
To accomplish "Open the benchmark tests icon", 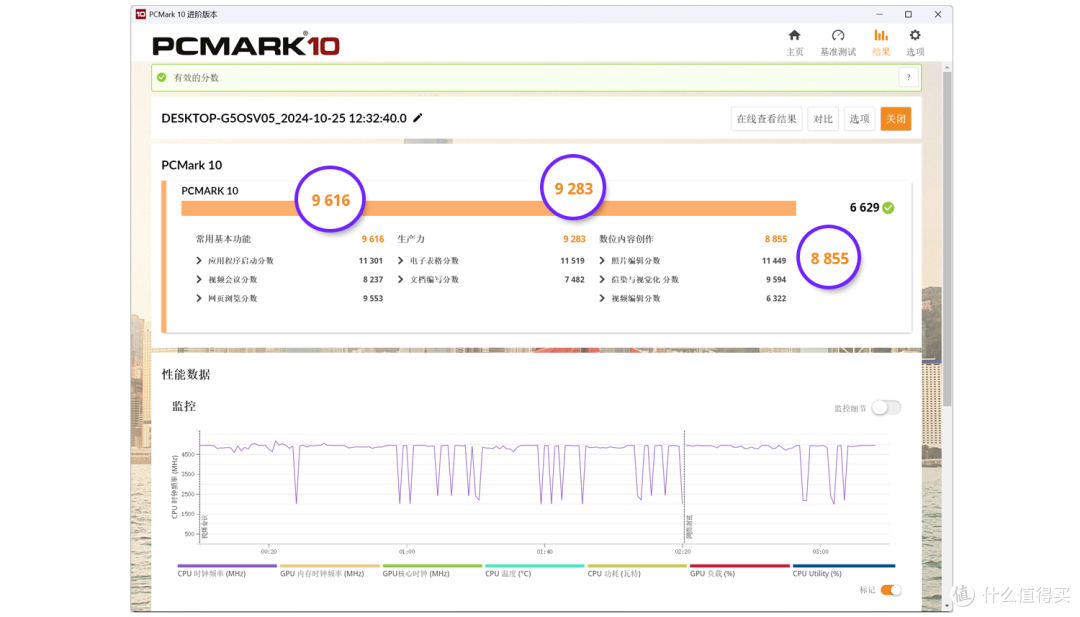I will pos(838,36).
